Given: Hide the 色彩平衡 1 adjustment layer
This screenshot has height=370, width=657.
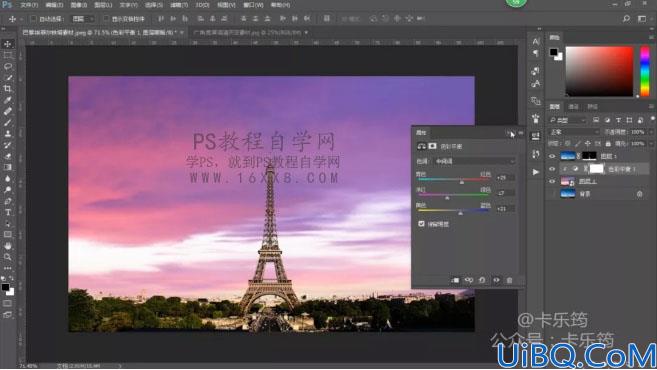Looking at the screenshot, I should [552, 169].
